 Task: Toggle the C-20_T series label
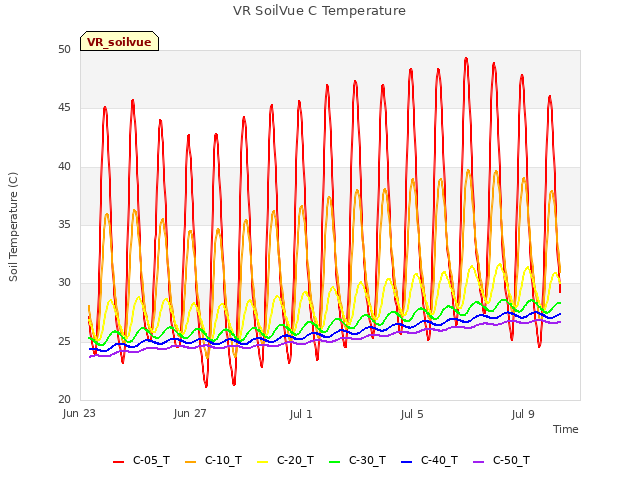pyautogui.click(x=296, y=460)
